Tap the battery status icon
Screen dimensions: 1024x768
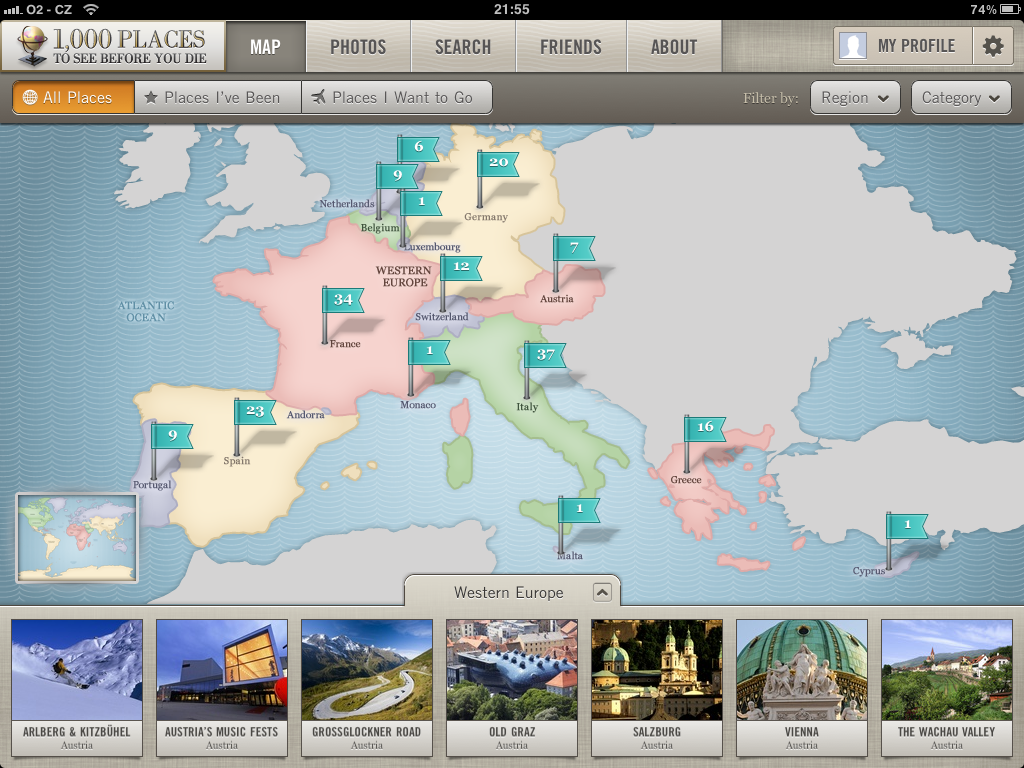click(1010, 9)
